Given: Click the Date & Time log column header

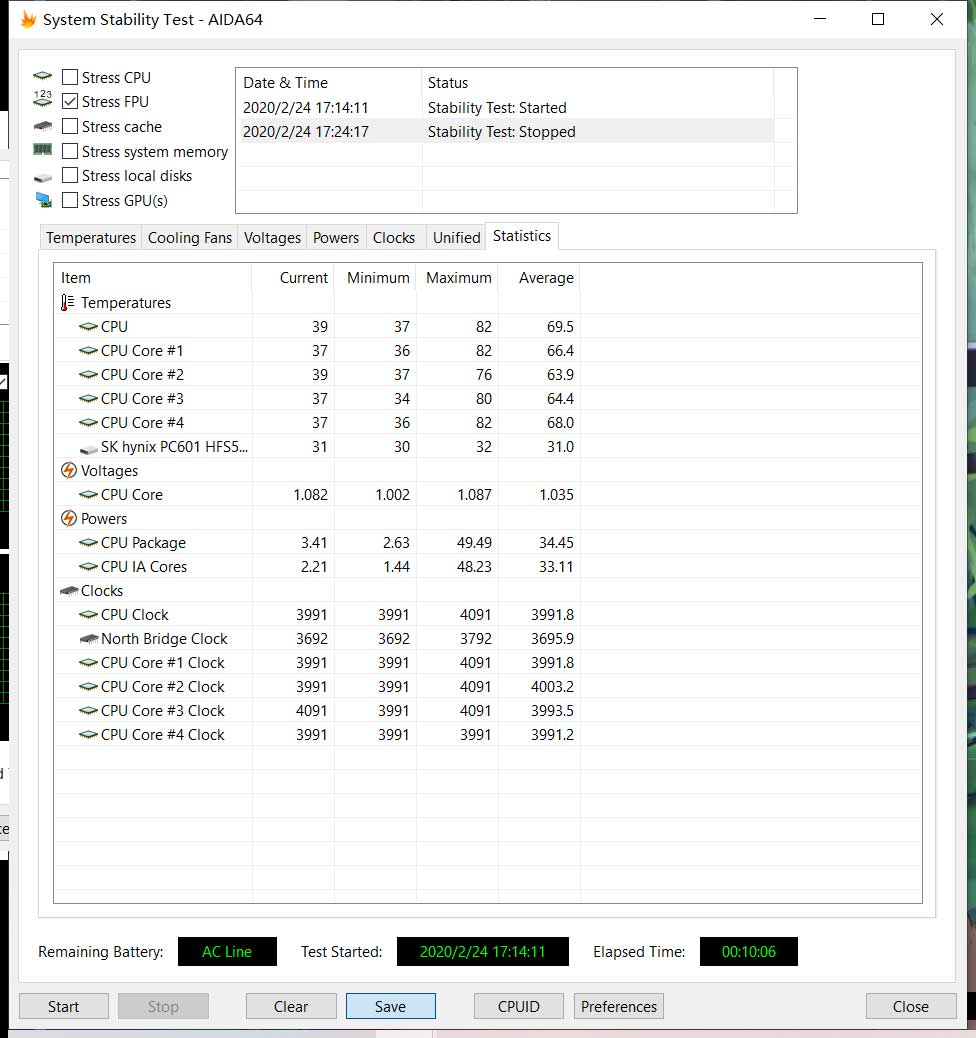Looking at the screenshot, I should pyautogui.click(x=329, y=83).
